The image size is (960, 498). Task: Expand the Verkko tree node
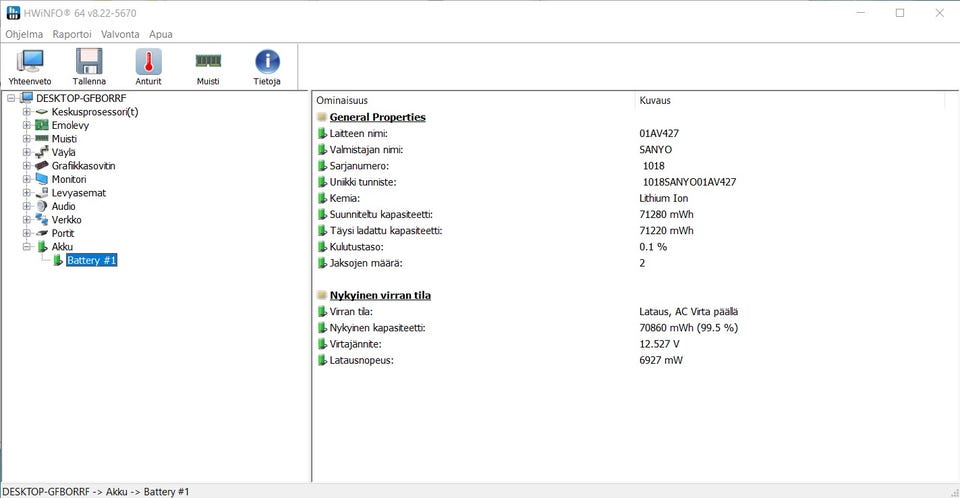click(26, 219)
